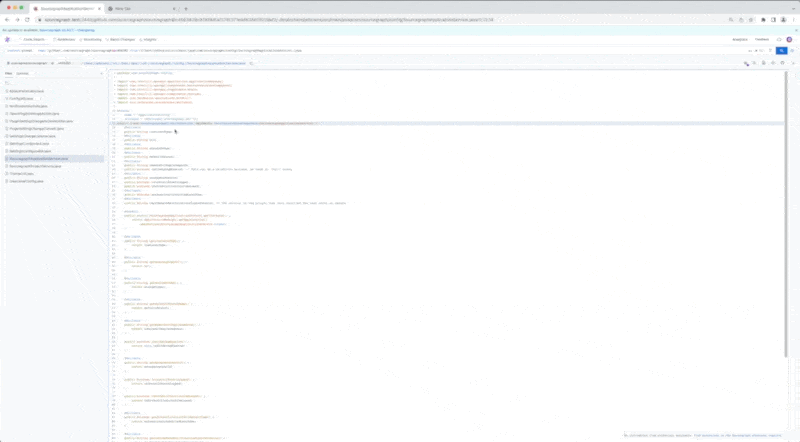Open the search context dropdown
Image resolution: width=800 pixels, height=442 pixels.
tap(20, 51)
